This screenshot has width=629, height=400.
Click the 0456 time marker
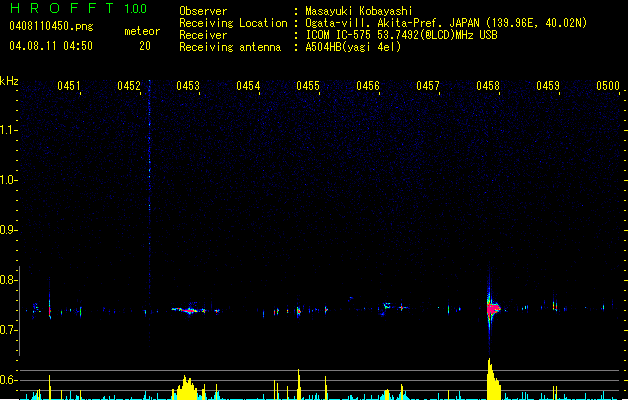coord(368,86)
